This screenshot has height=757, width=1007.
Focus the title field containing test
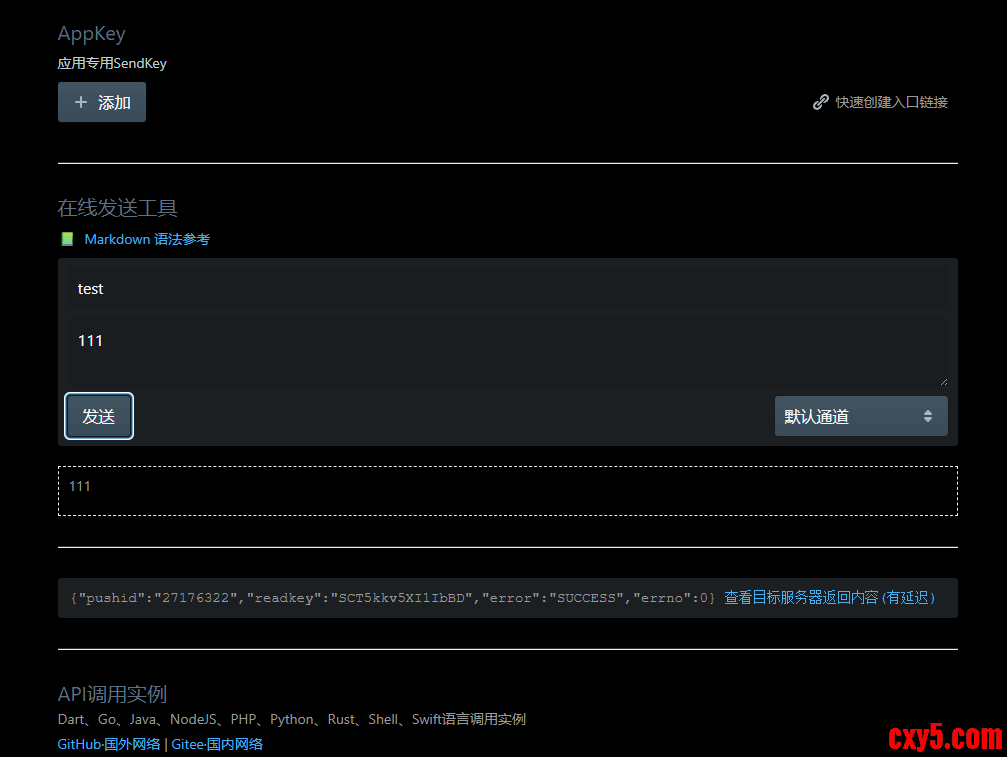pyautogui.click(x=507, y=289)
